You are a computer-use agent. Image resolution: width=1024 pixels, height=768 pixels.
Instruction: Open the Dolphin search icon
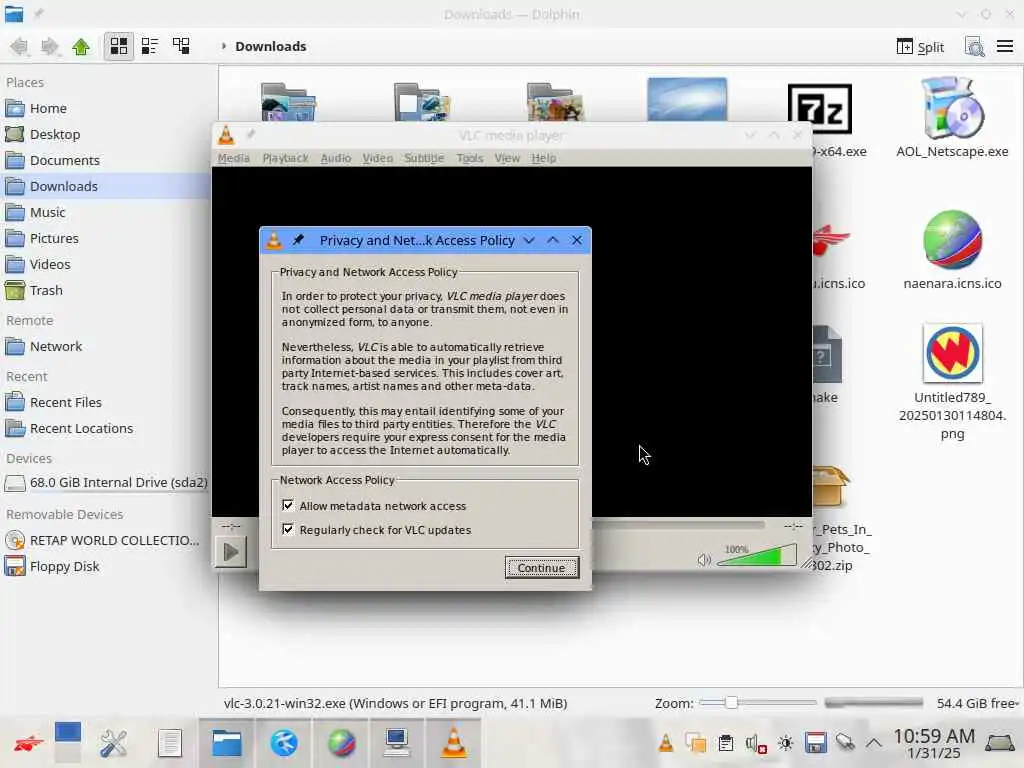974,46
